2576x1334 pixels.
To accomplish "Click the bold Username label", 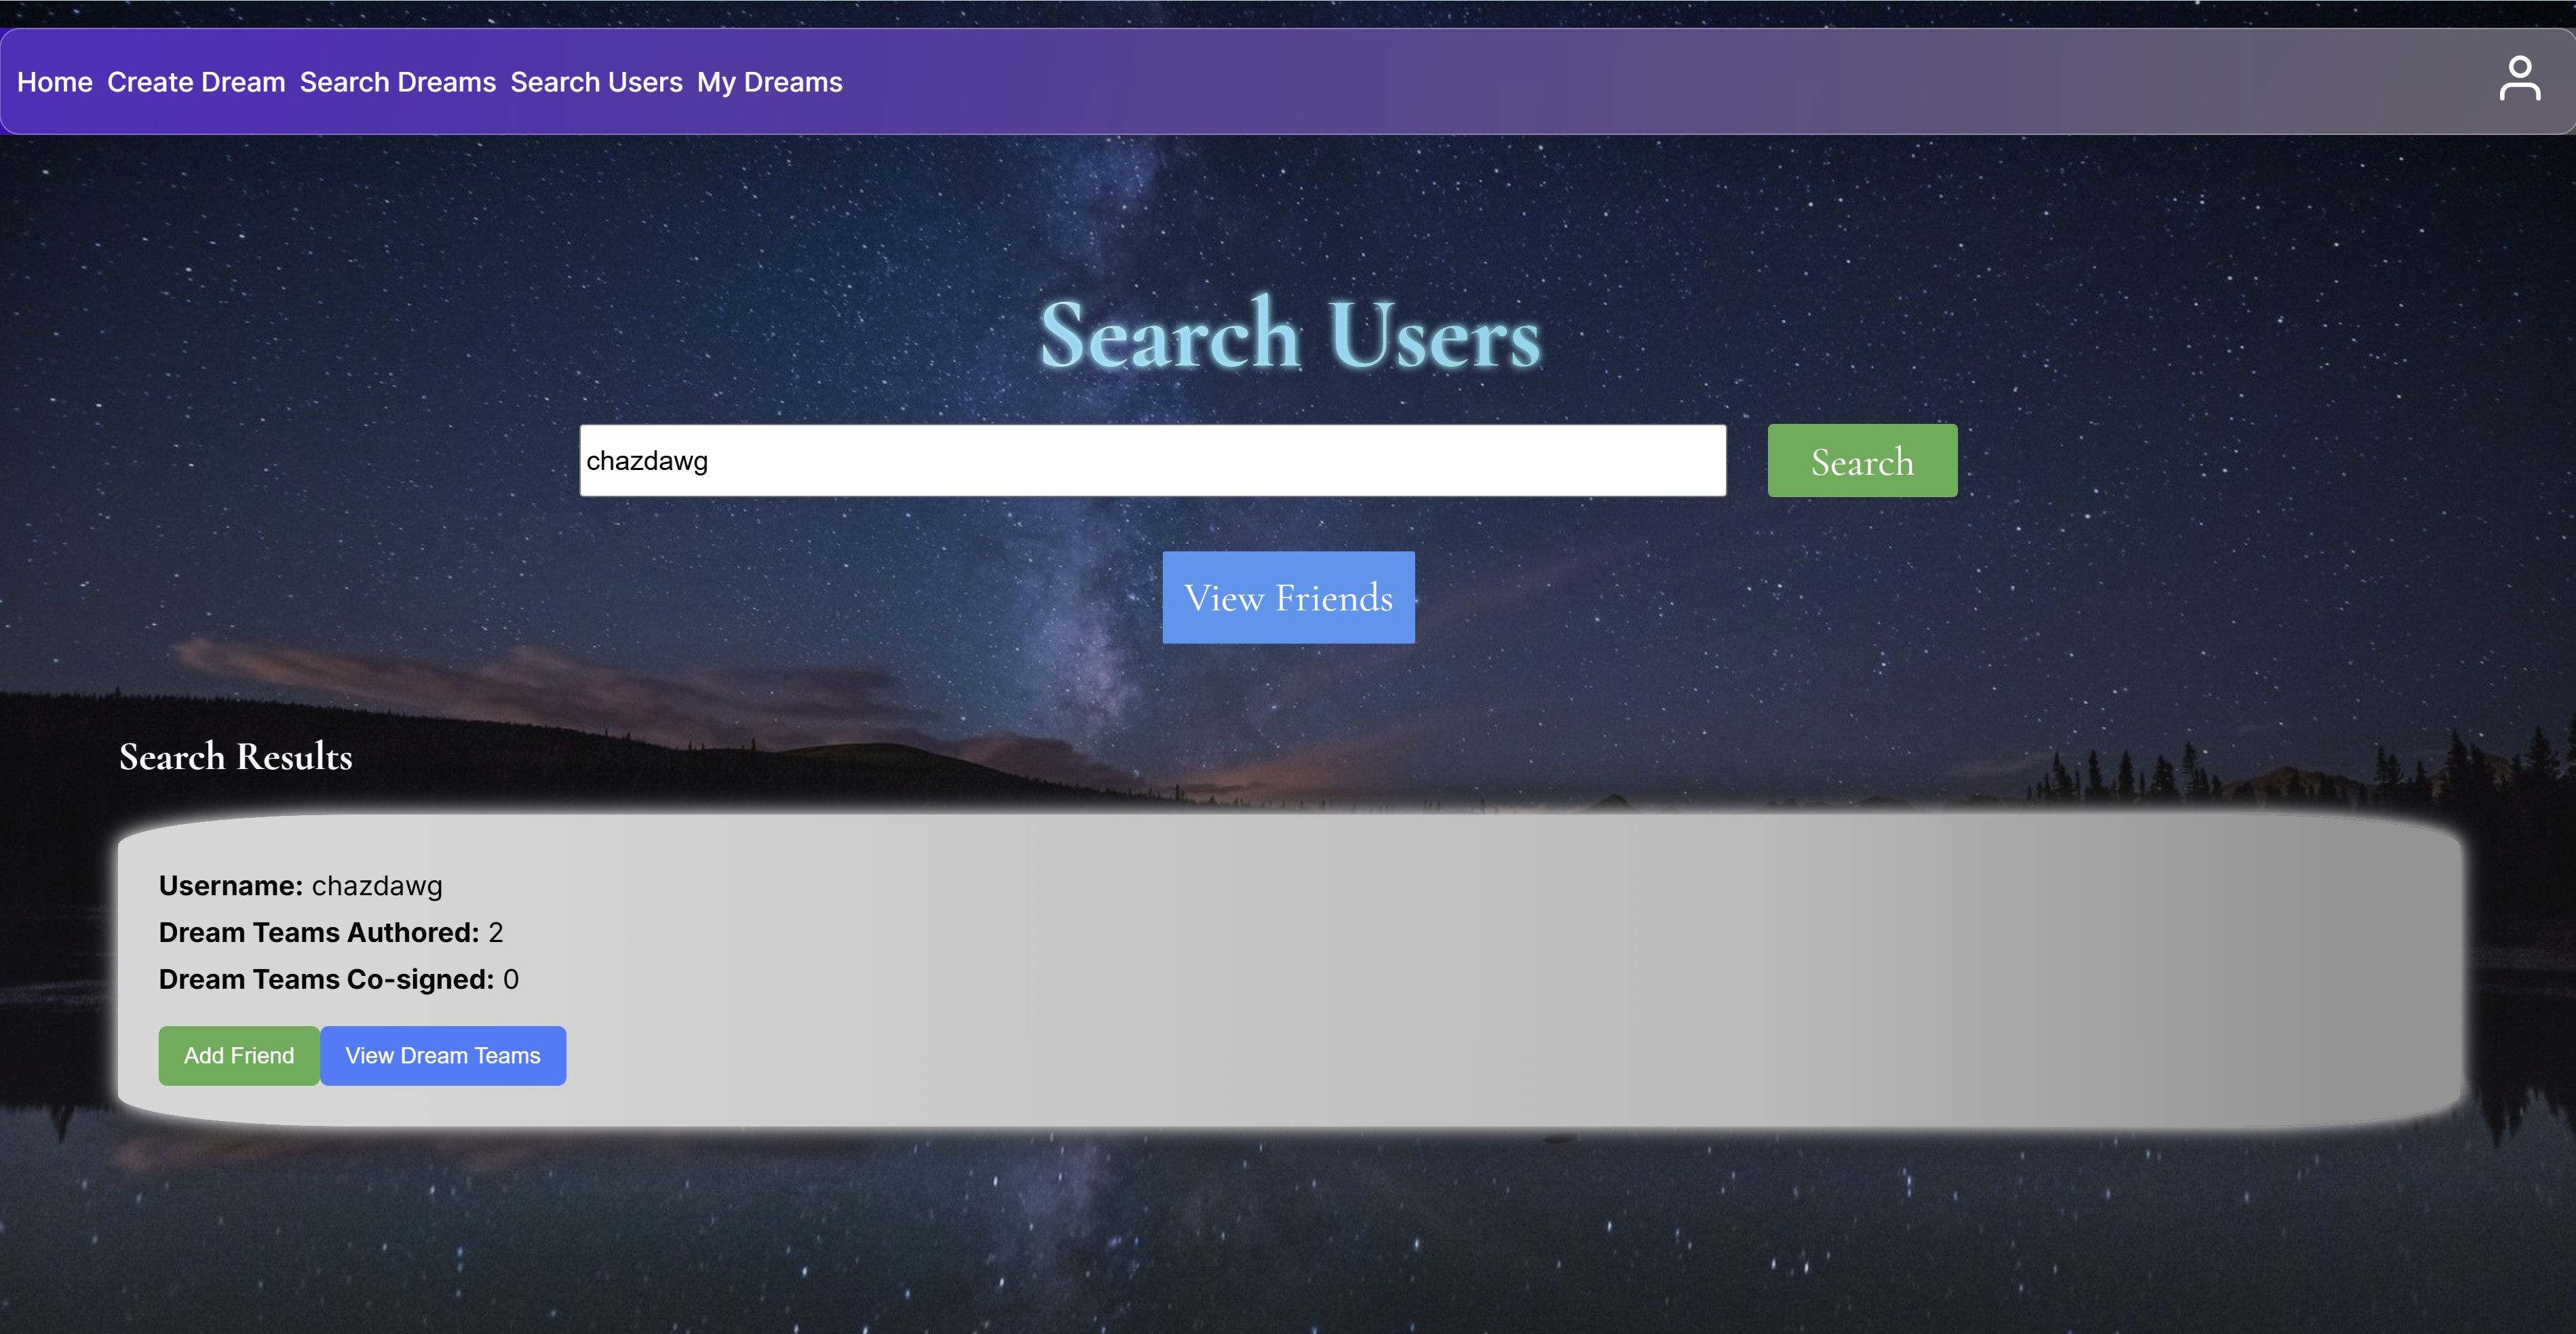I will 230,886.
